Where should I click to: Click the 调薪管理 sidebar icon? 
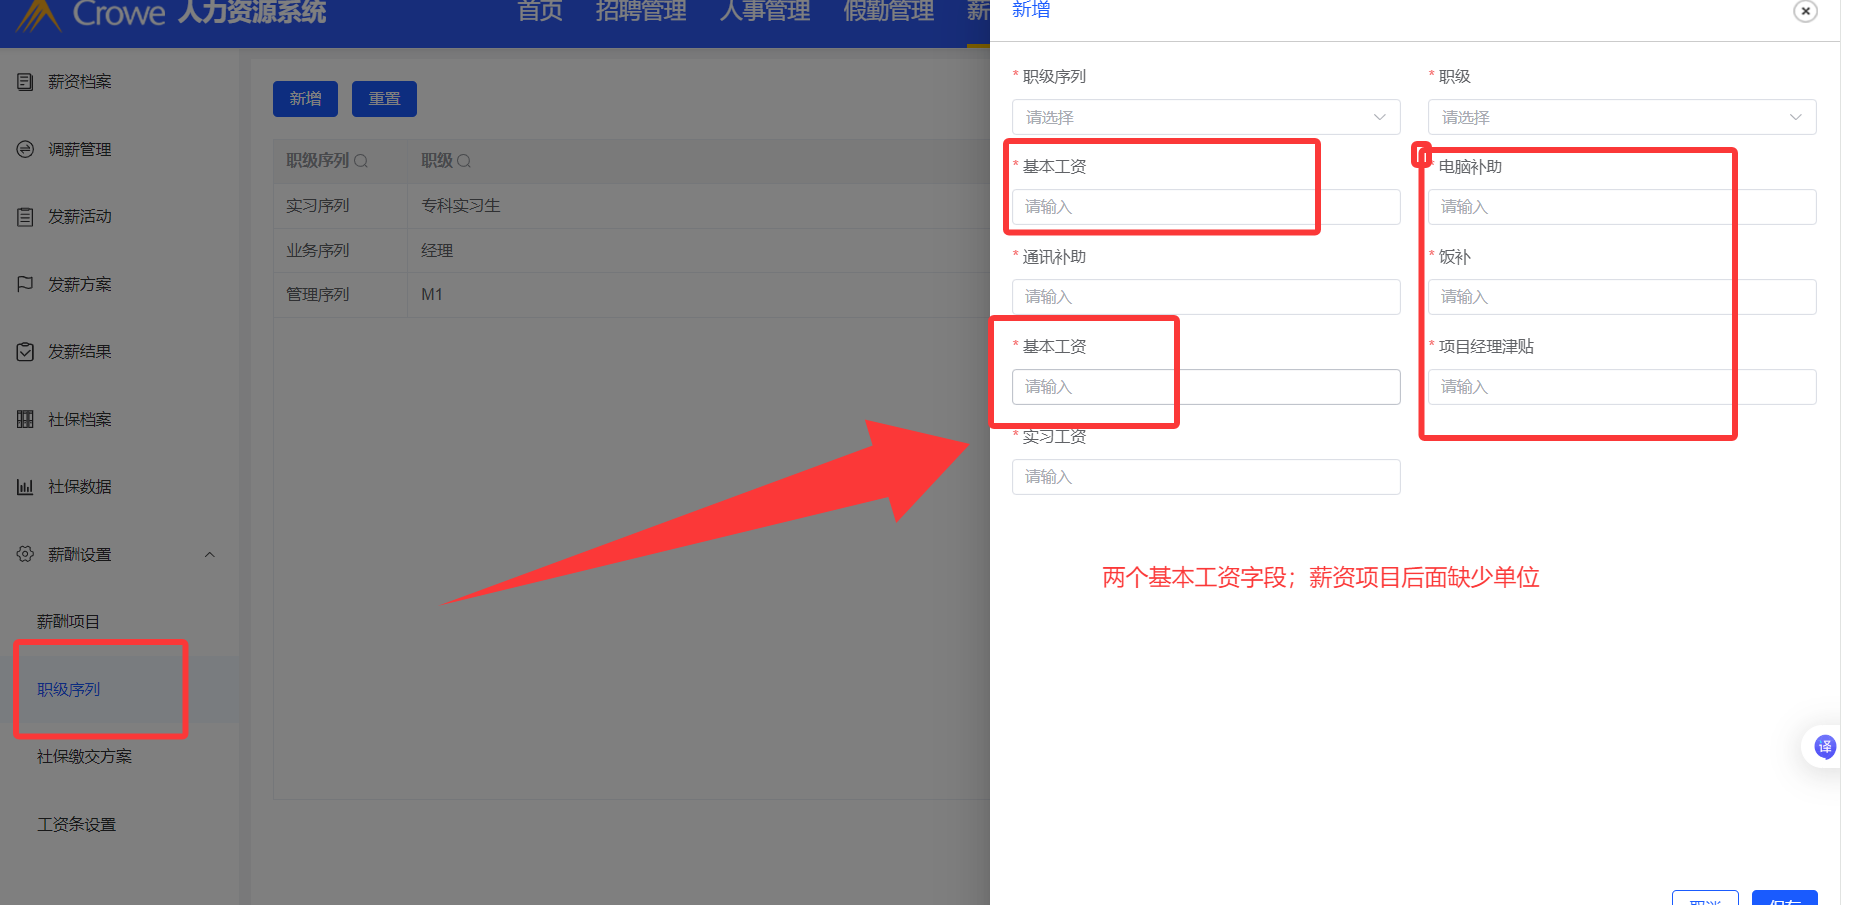(25, 149)
